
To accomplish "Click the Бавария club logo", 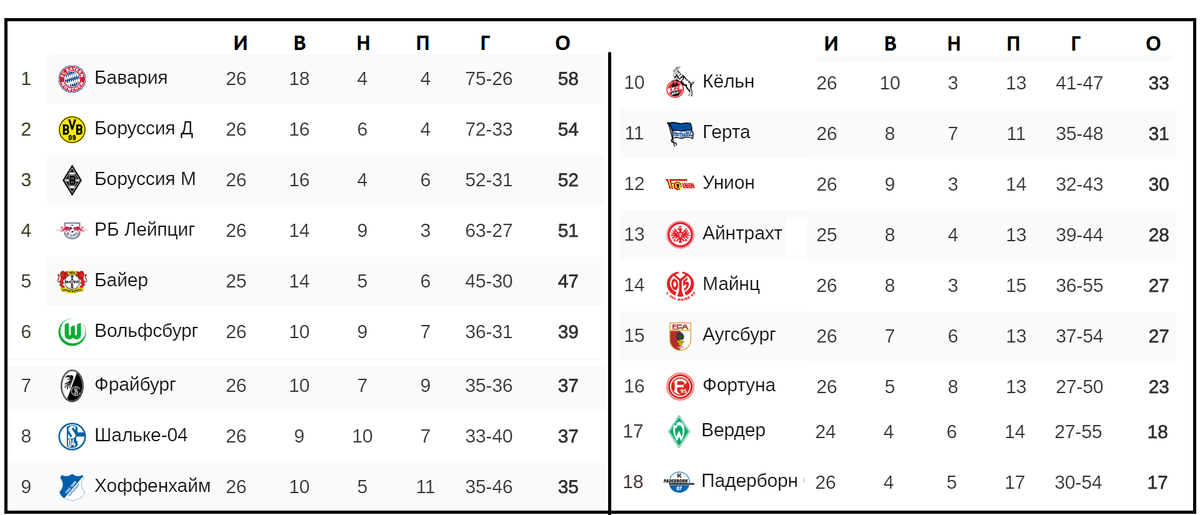I will click(72, 78).
